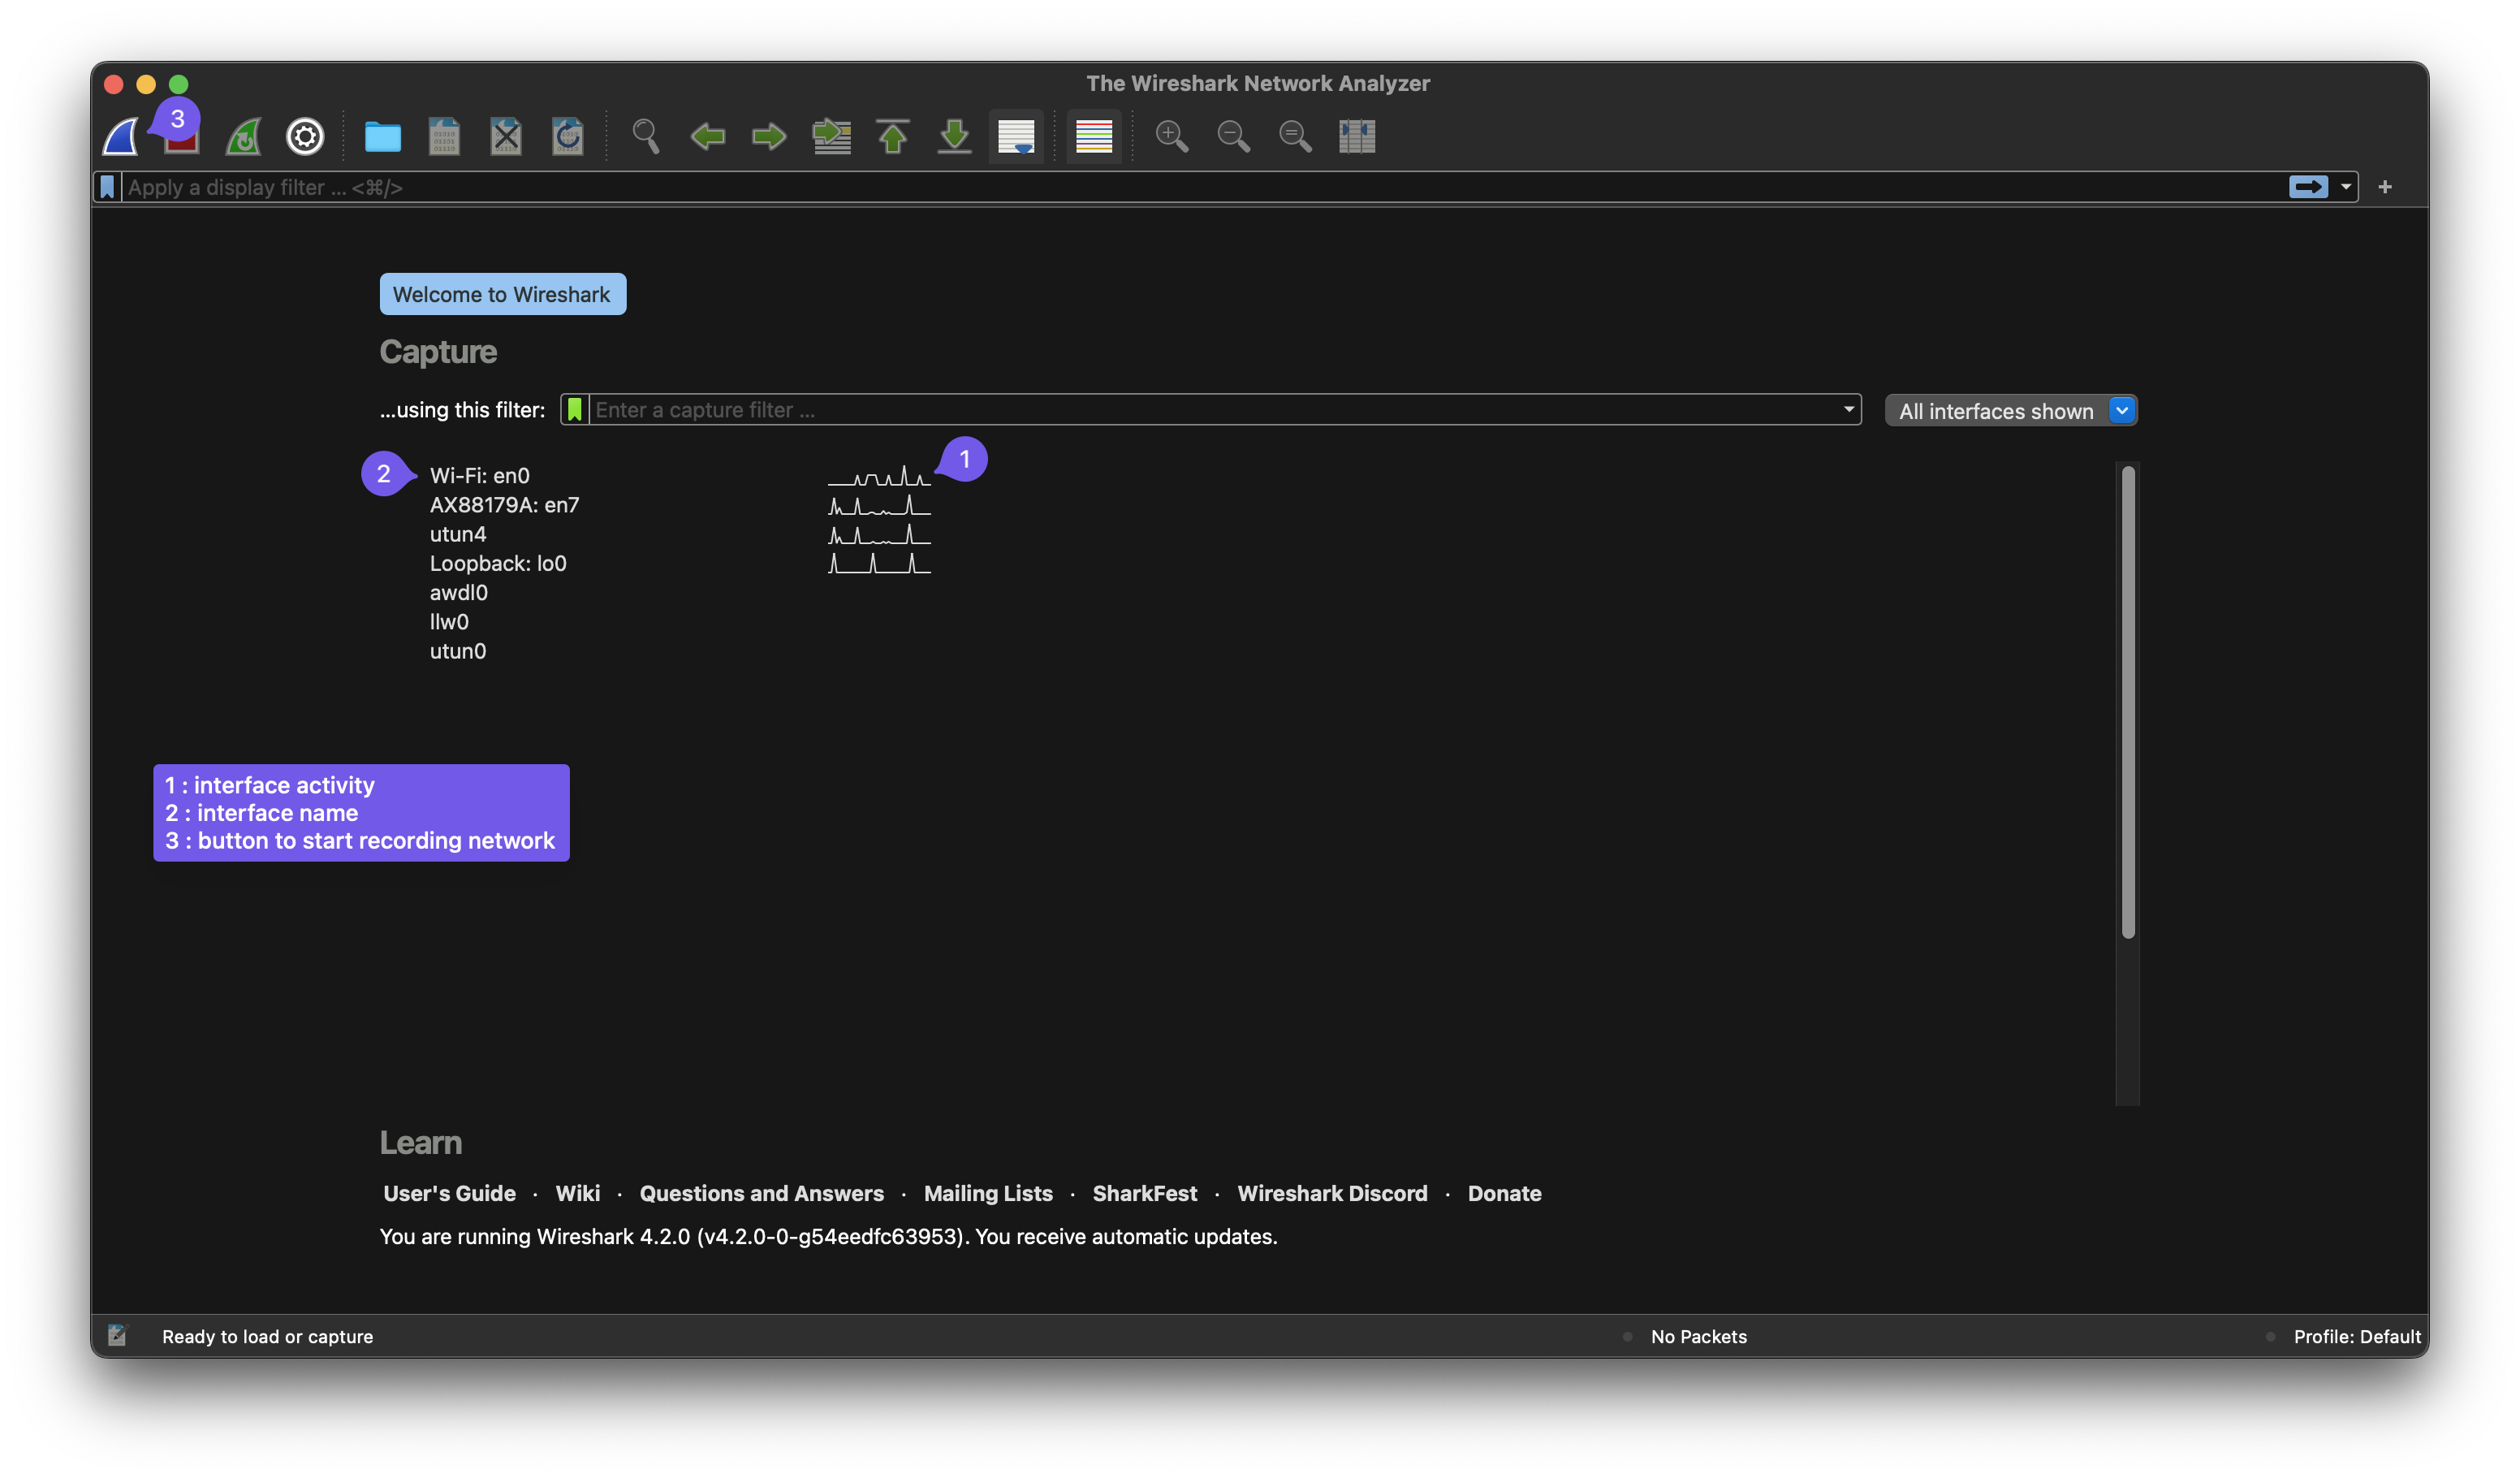Open the All interfaces shown dropdown
The height and width of the screenshot is (1478, 2520).
click(2010, 410)
